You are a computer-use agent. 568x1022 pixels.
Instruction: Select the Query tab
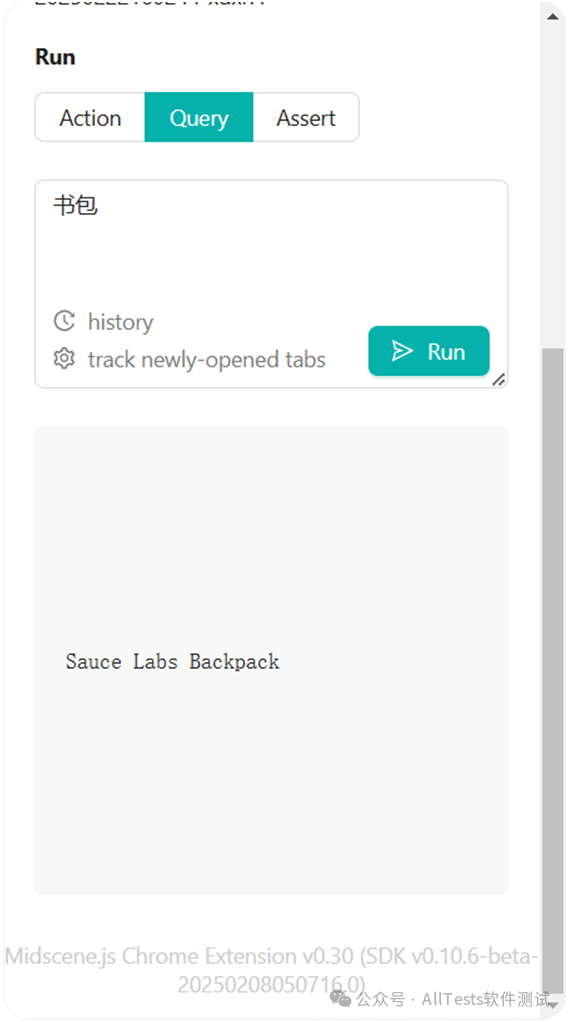199,117
